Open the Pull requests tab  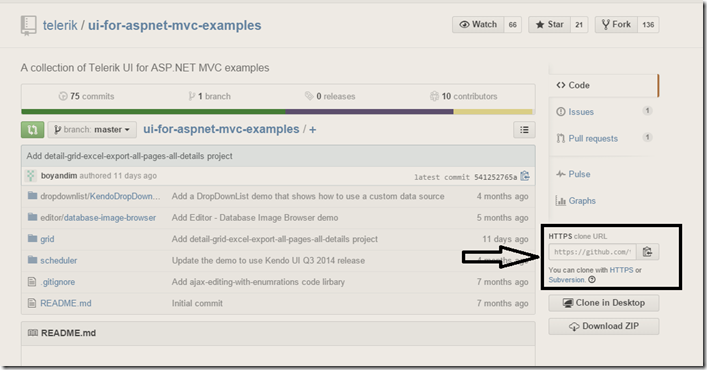click(x=593, y=138)
